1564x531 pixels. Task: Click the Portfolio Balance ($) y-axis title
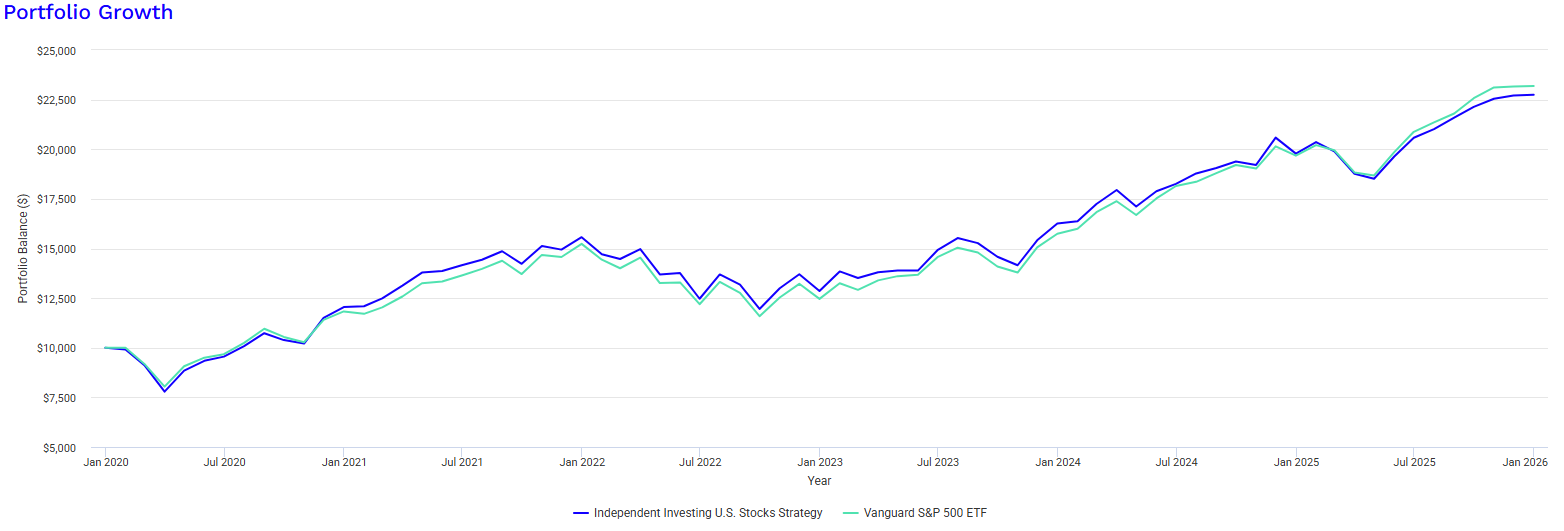(23, 250)
